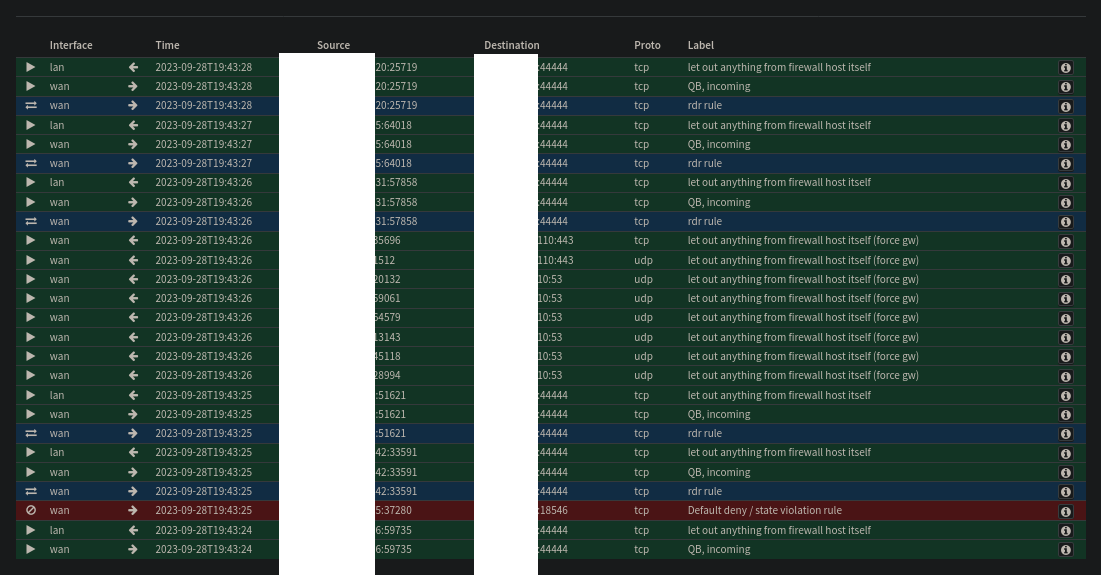Screen dimensions: 1101x575
Task: Click the Time column header
Action: 167,45
